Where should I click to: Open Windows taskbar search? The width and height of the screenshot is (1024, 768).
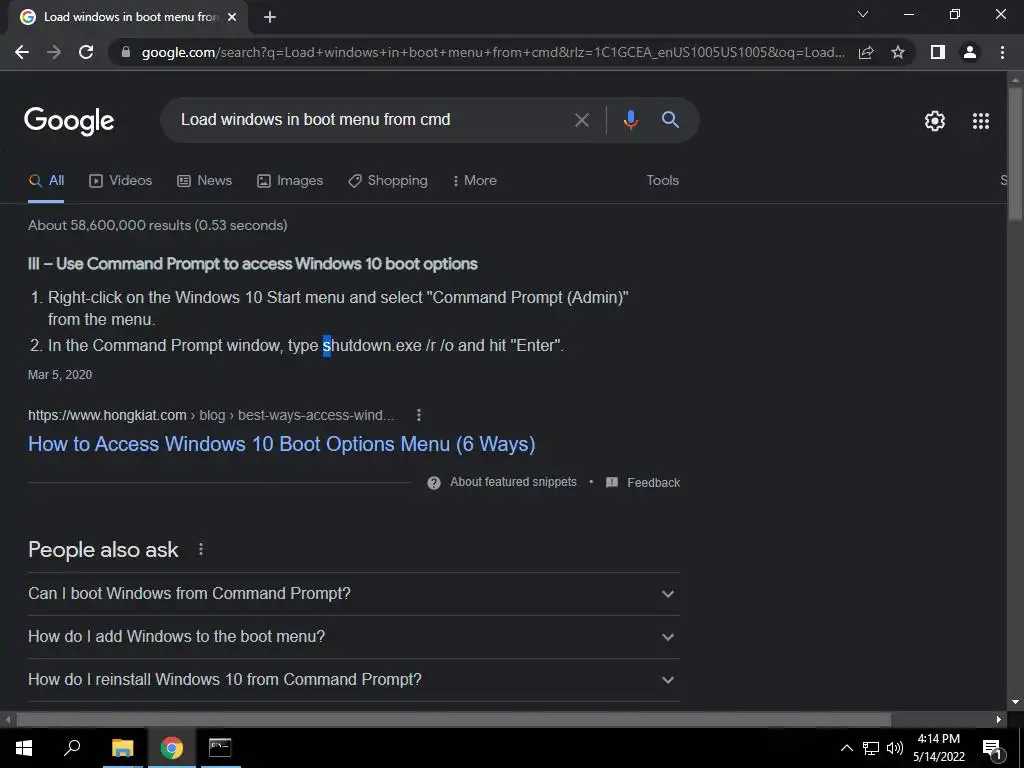(x=72, y=748)
